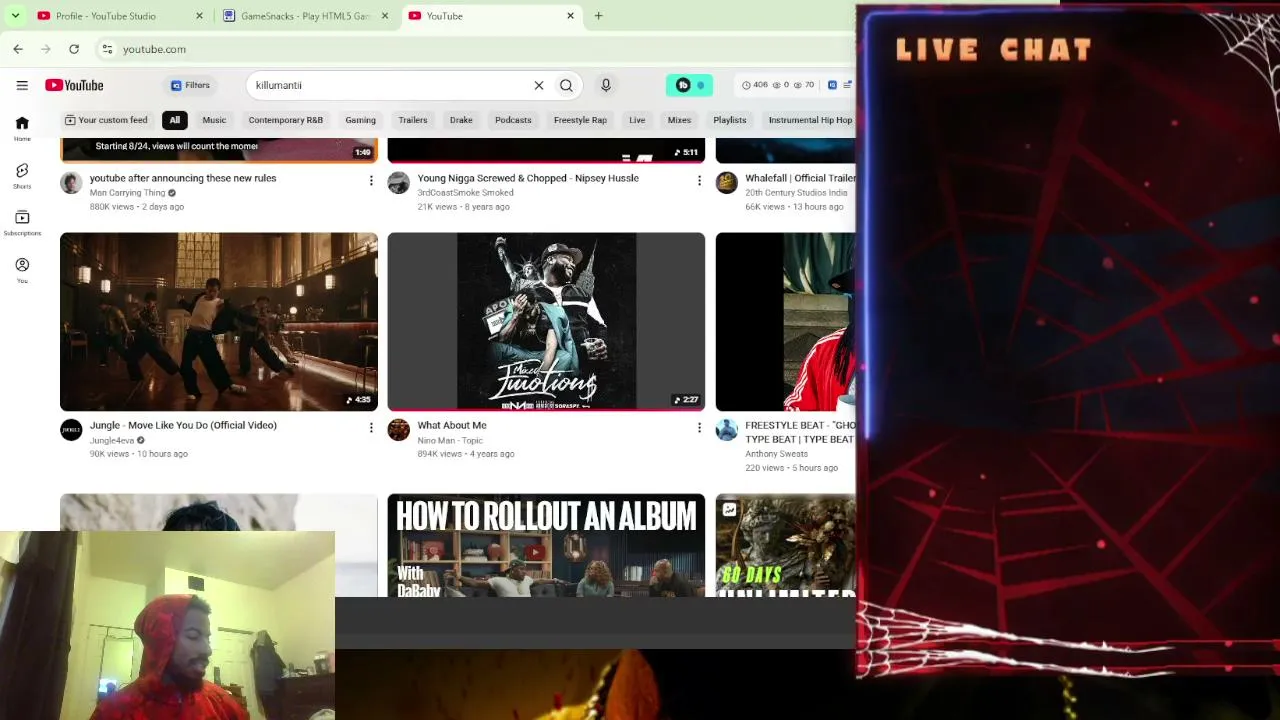Open the 'What About Me' video title

click(x=452, y=425)
